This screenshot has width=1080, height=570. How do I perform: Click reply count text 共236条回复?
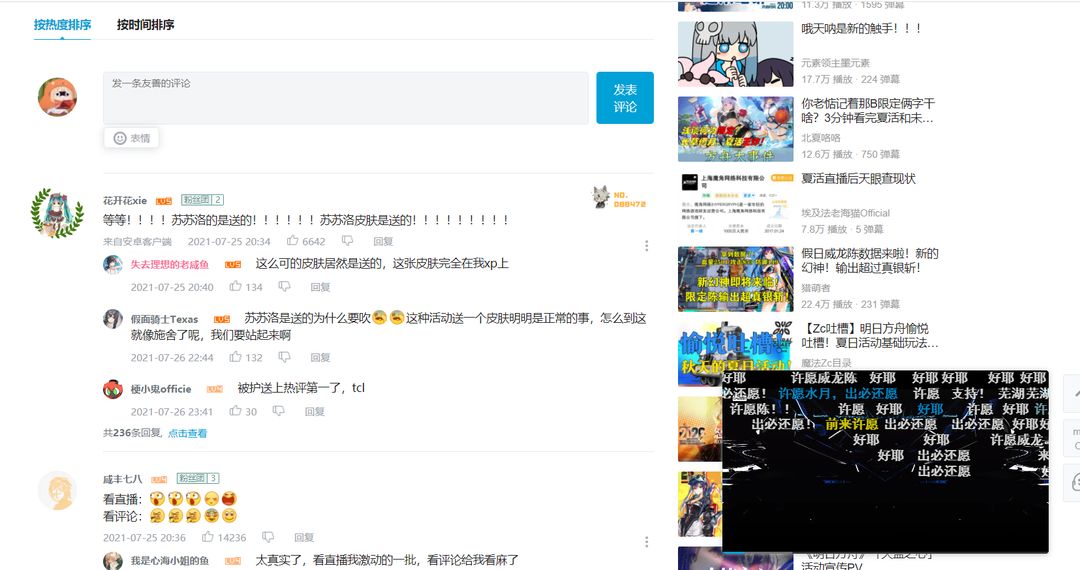tap(133, 433)
